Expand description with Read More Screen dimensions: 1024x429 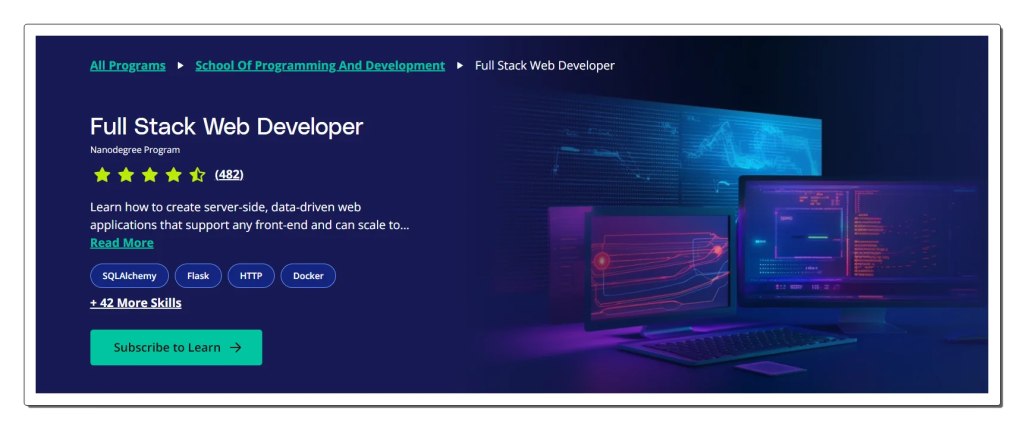coord(122,243)
